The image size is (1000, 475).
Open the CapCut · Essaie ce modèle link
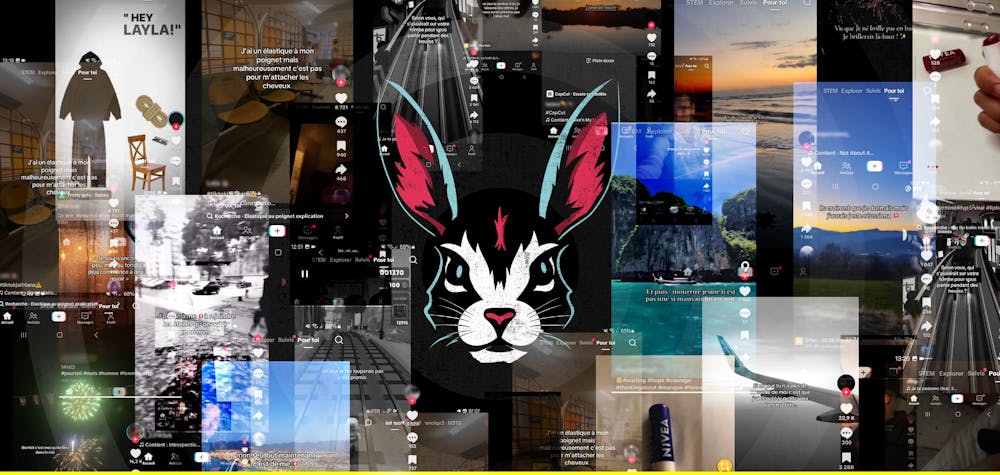(x=575, y=93)
